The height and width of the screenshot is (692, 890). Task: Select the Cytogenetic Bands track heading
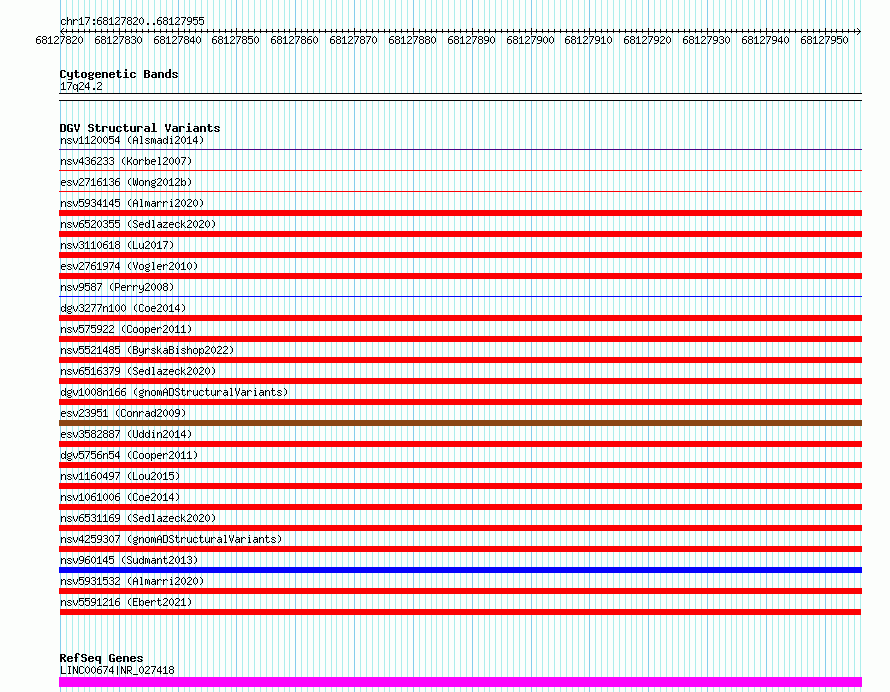pyautogui.click(x=119, y=74)
